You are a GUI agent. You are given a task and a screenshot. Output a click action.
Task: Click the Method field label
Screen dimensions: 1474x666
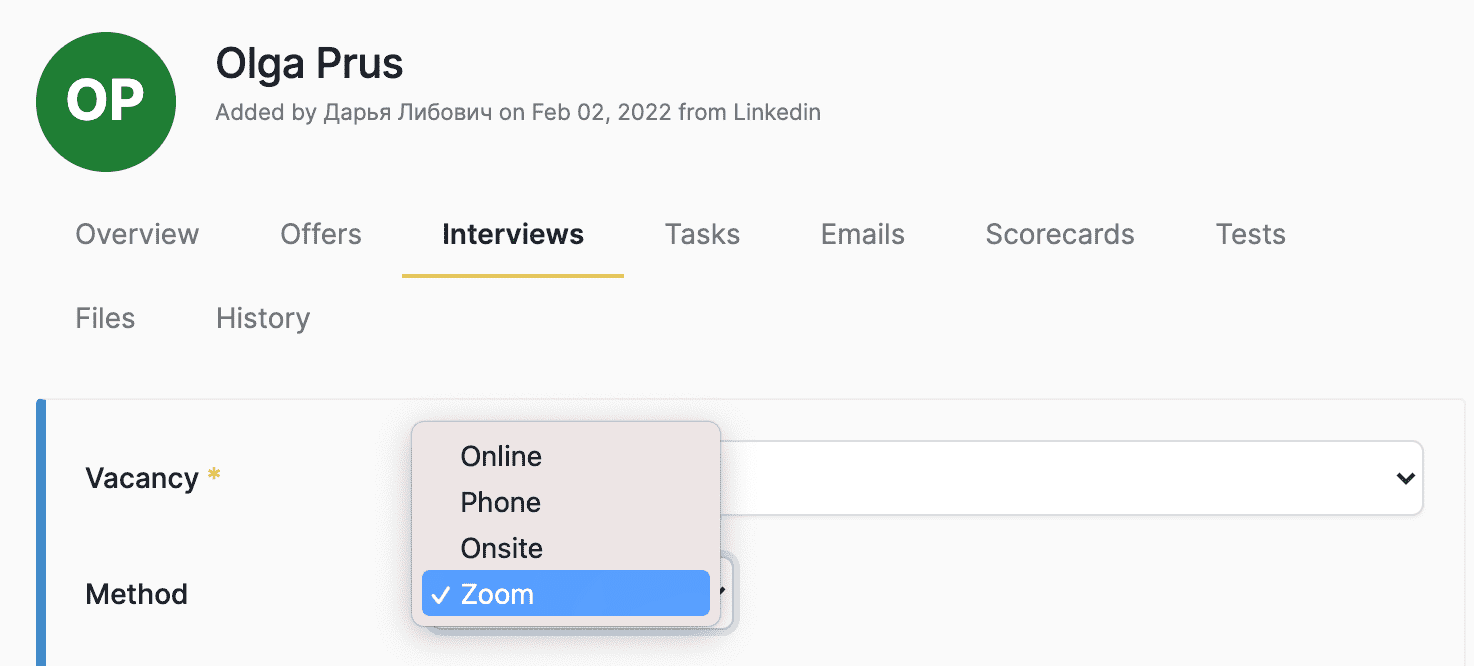click(137, 594)
